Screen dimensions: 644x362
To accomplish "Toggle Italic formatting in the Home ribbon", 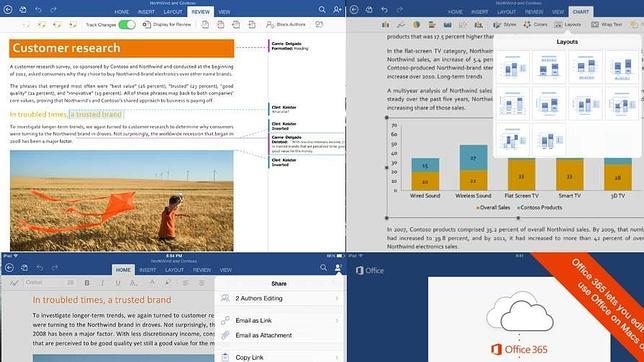I will point(102,283).
